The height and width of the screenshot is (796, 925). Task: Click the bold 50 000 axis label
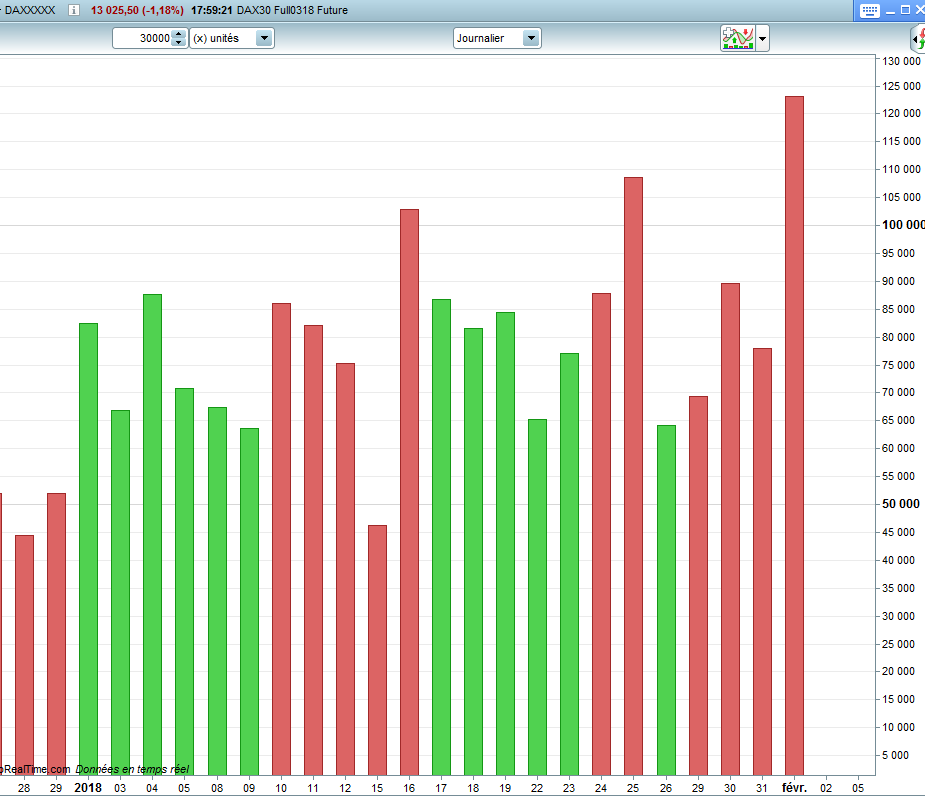tap(901, 504)
